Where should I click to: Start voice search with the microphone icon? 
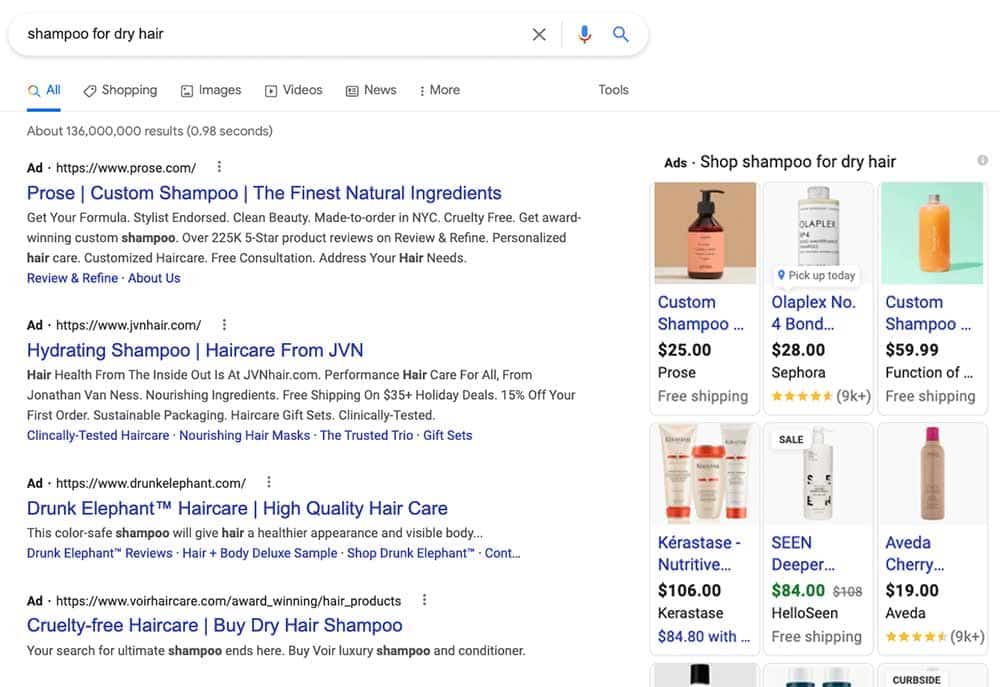point(584,34)
